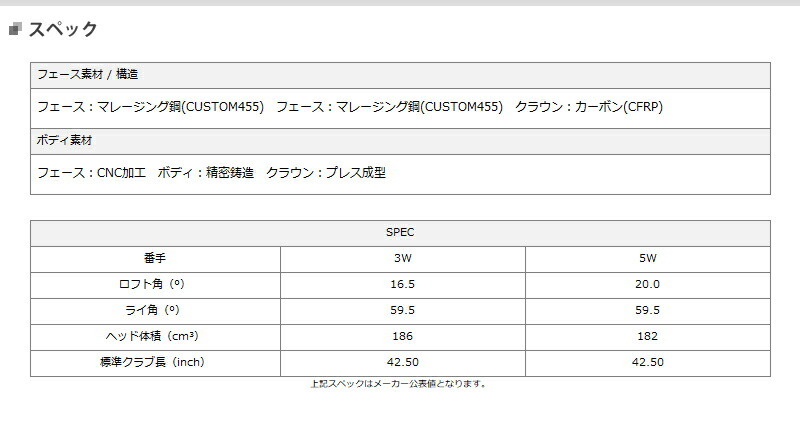Click the 5W column header cell
The width and height of the screenshot is (800, 440).
648,259
